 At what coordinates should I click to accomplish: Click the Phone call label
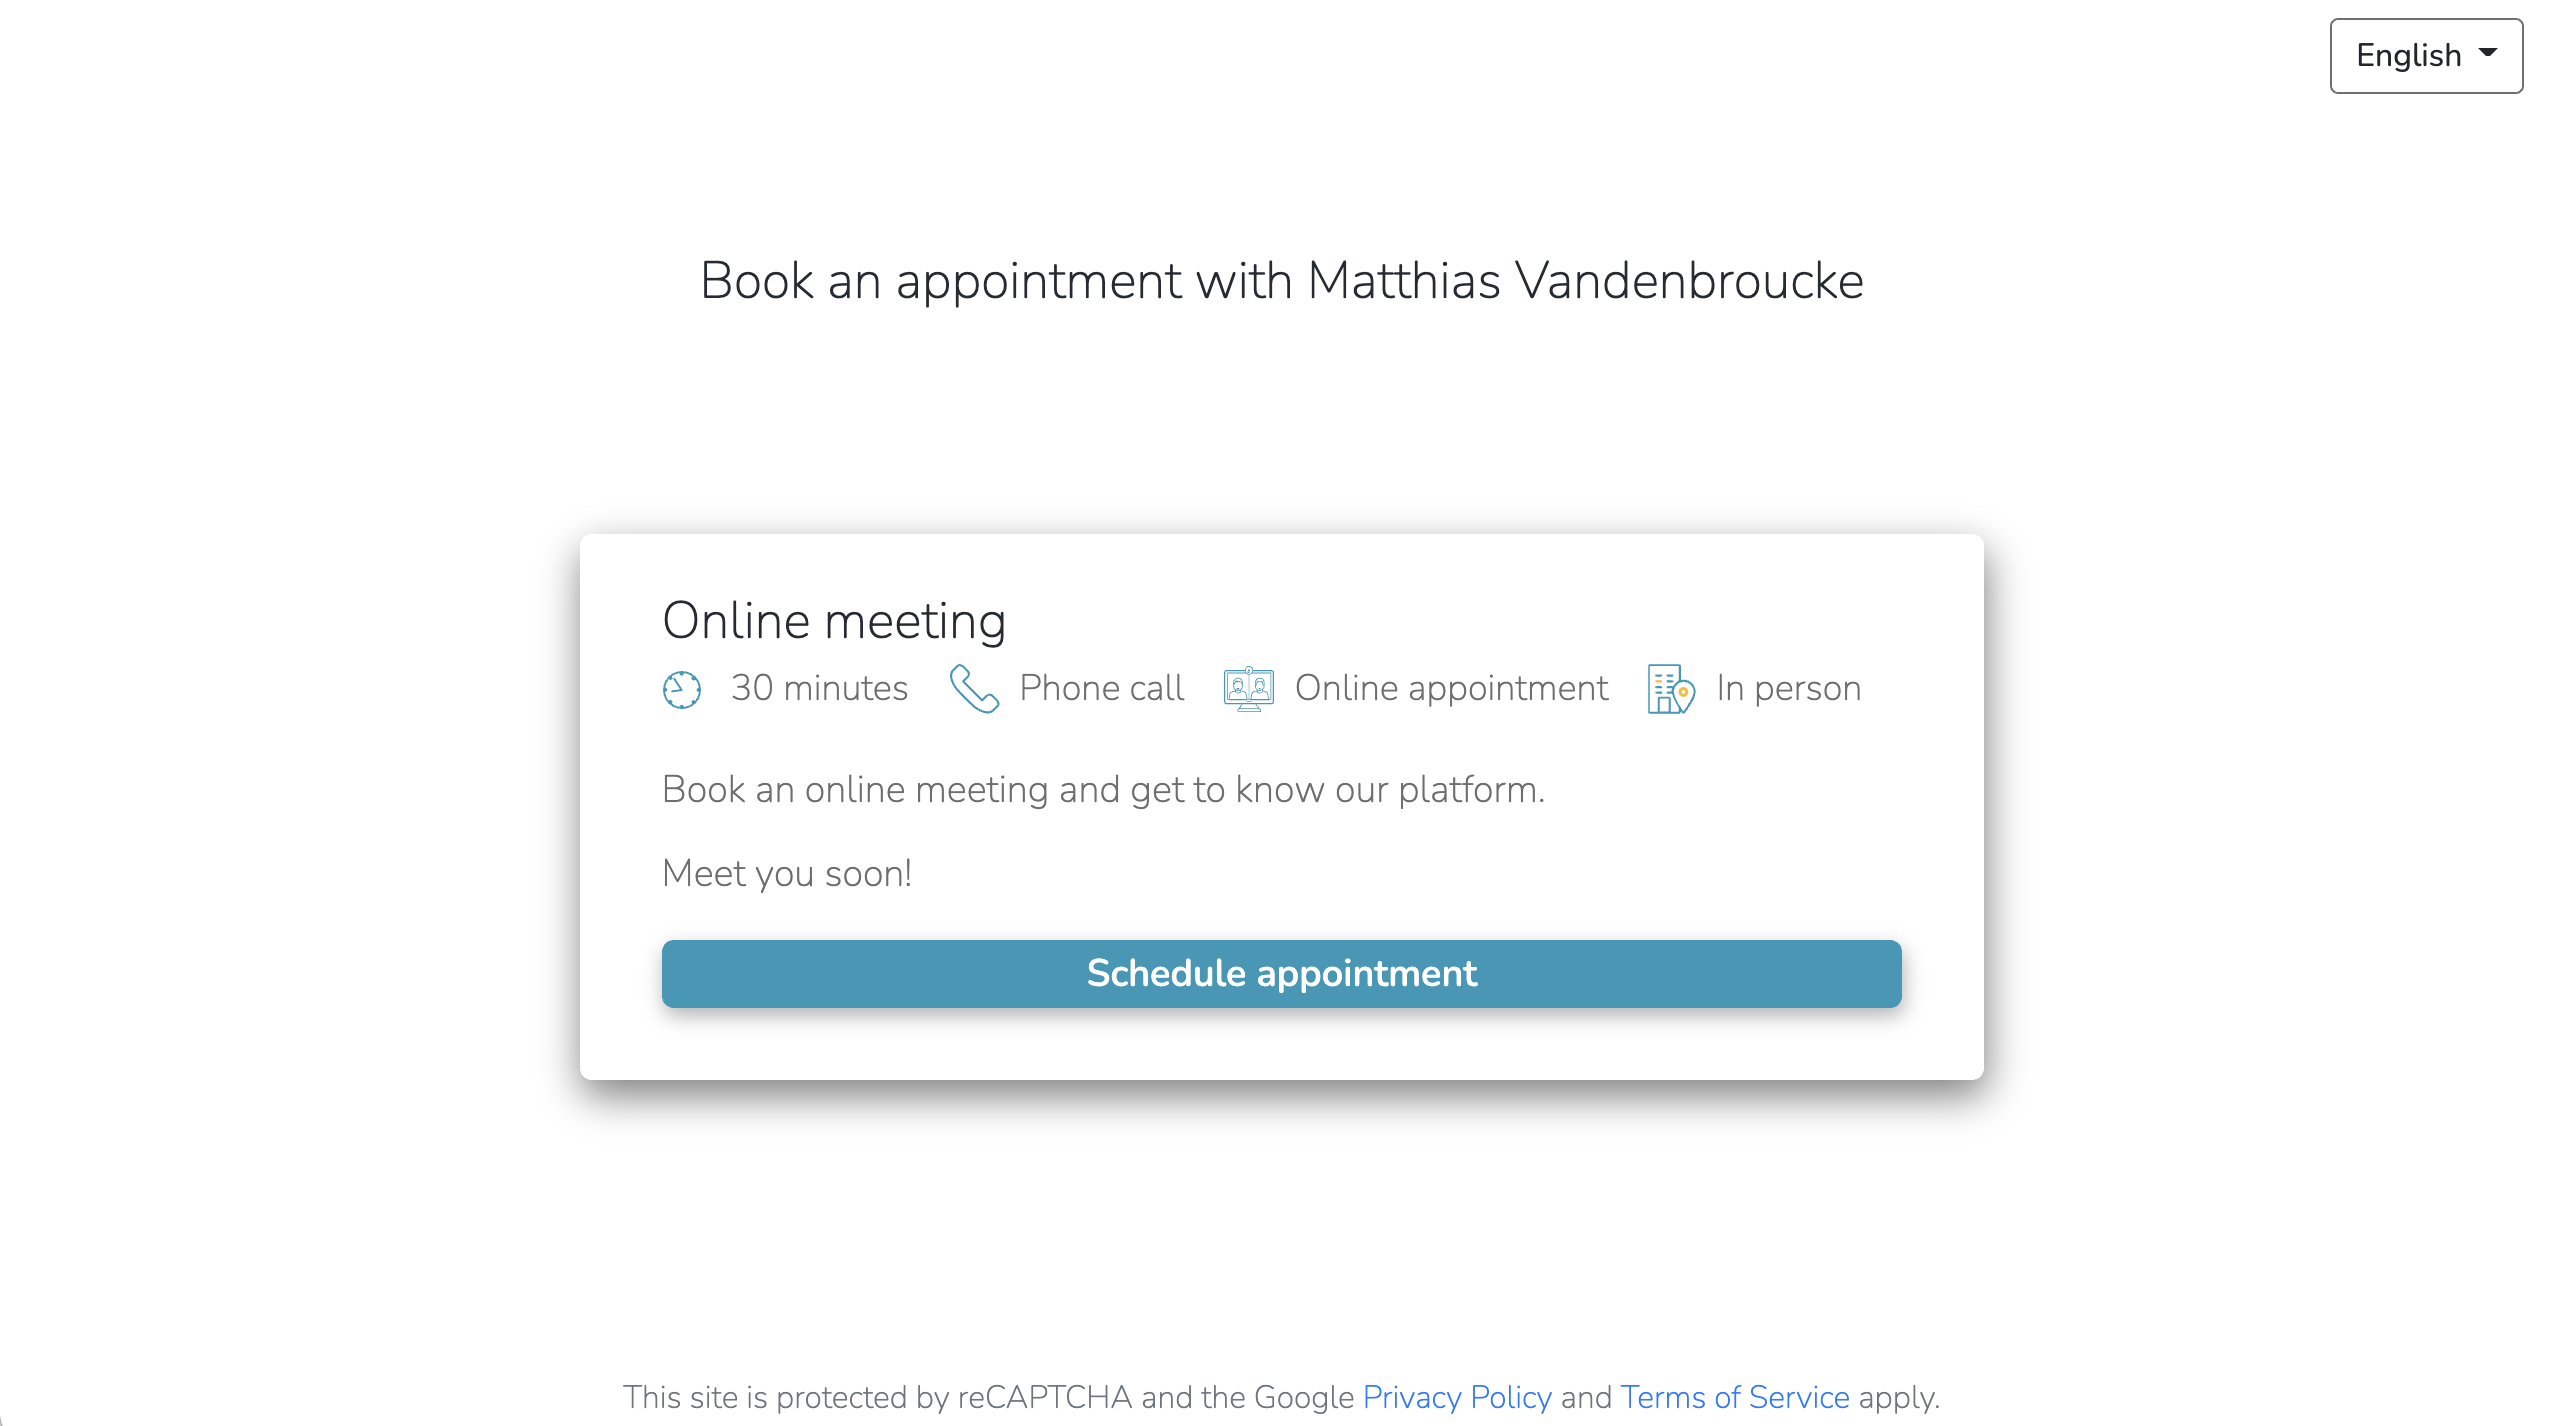pyautogui.click(x=1101, y=688)
